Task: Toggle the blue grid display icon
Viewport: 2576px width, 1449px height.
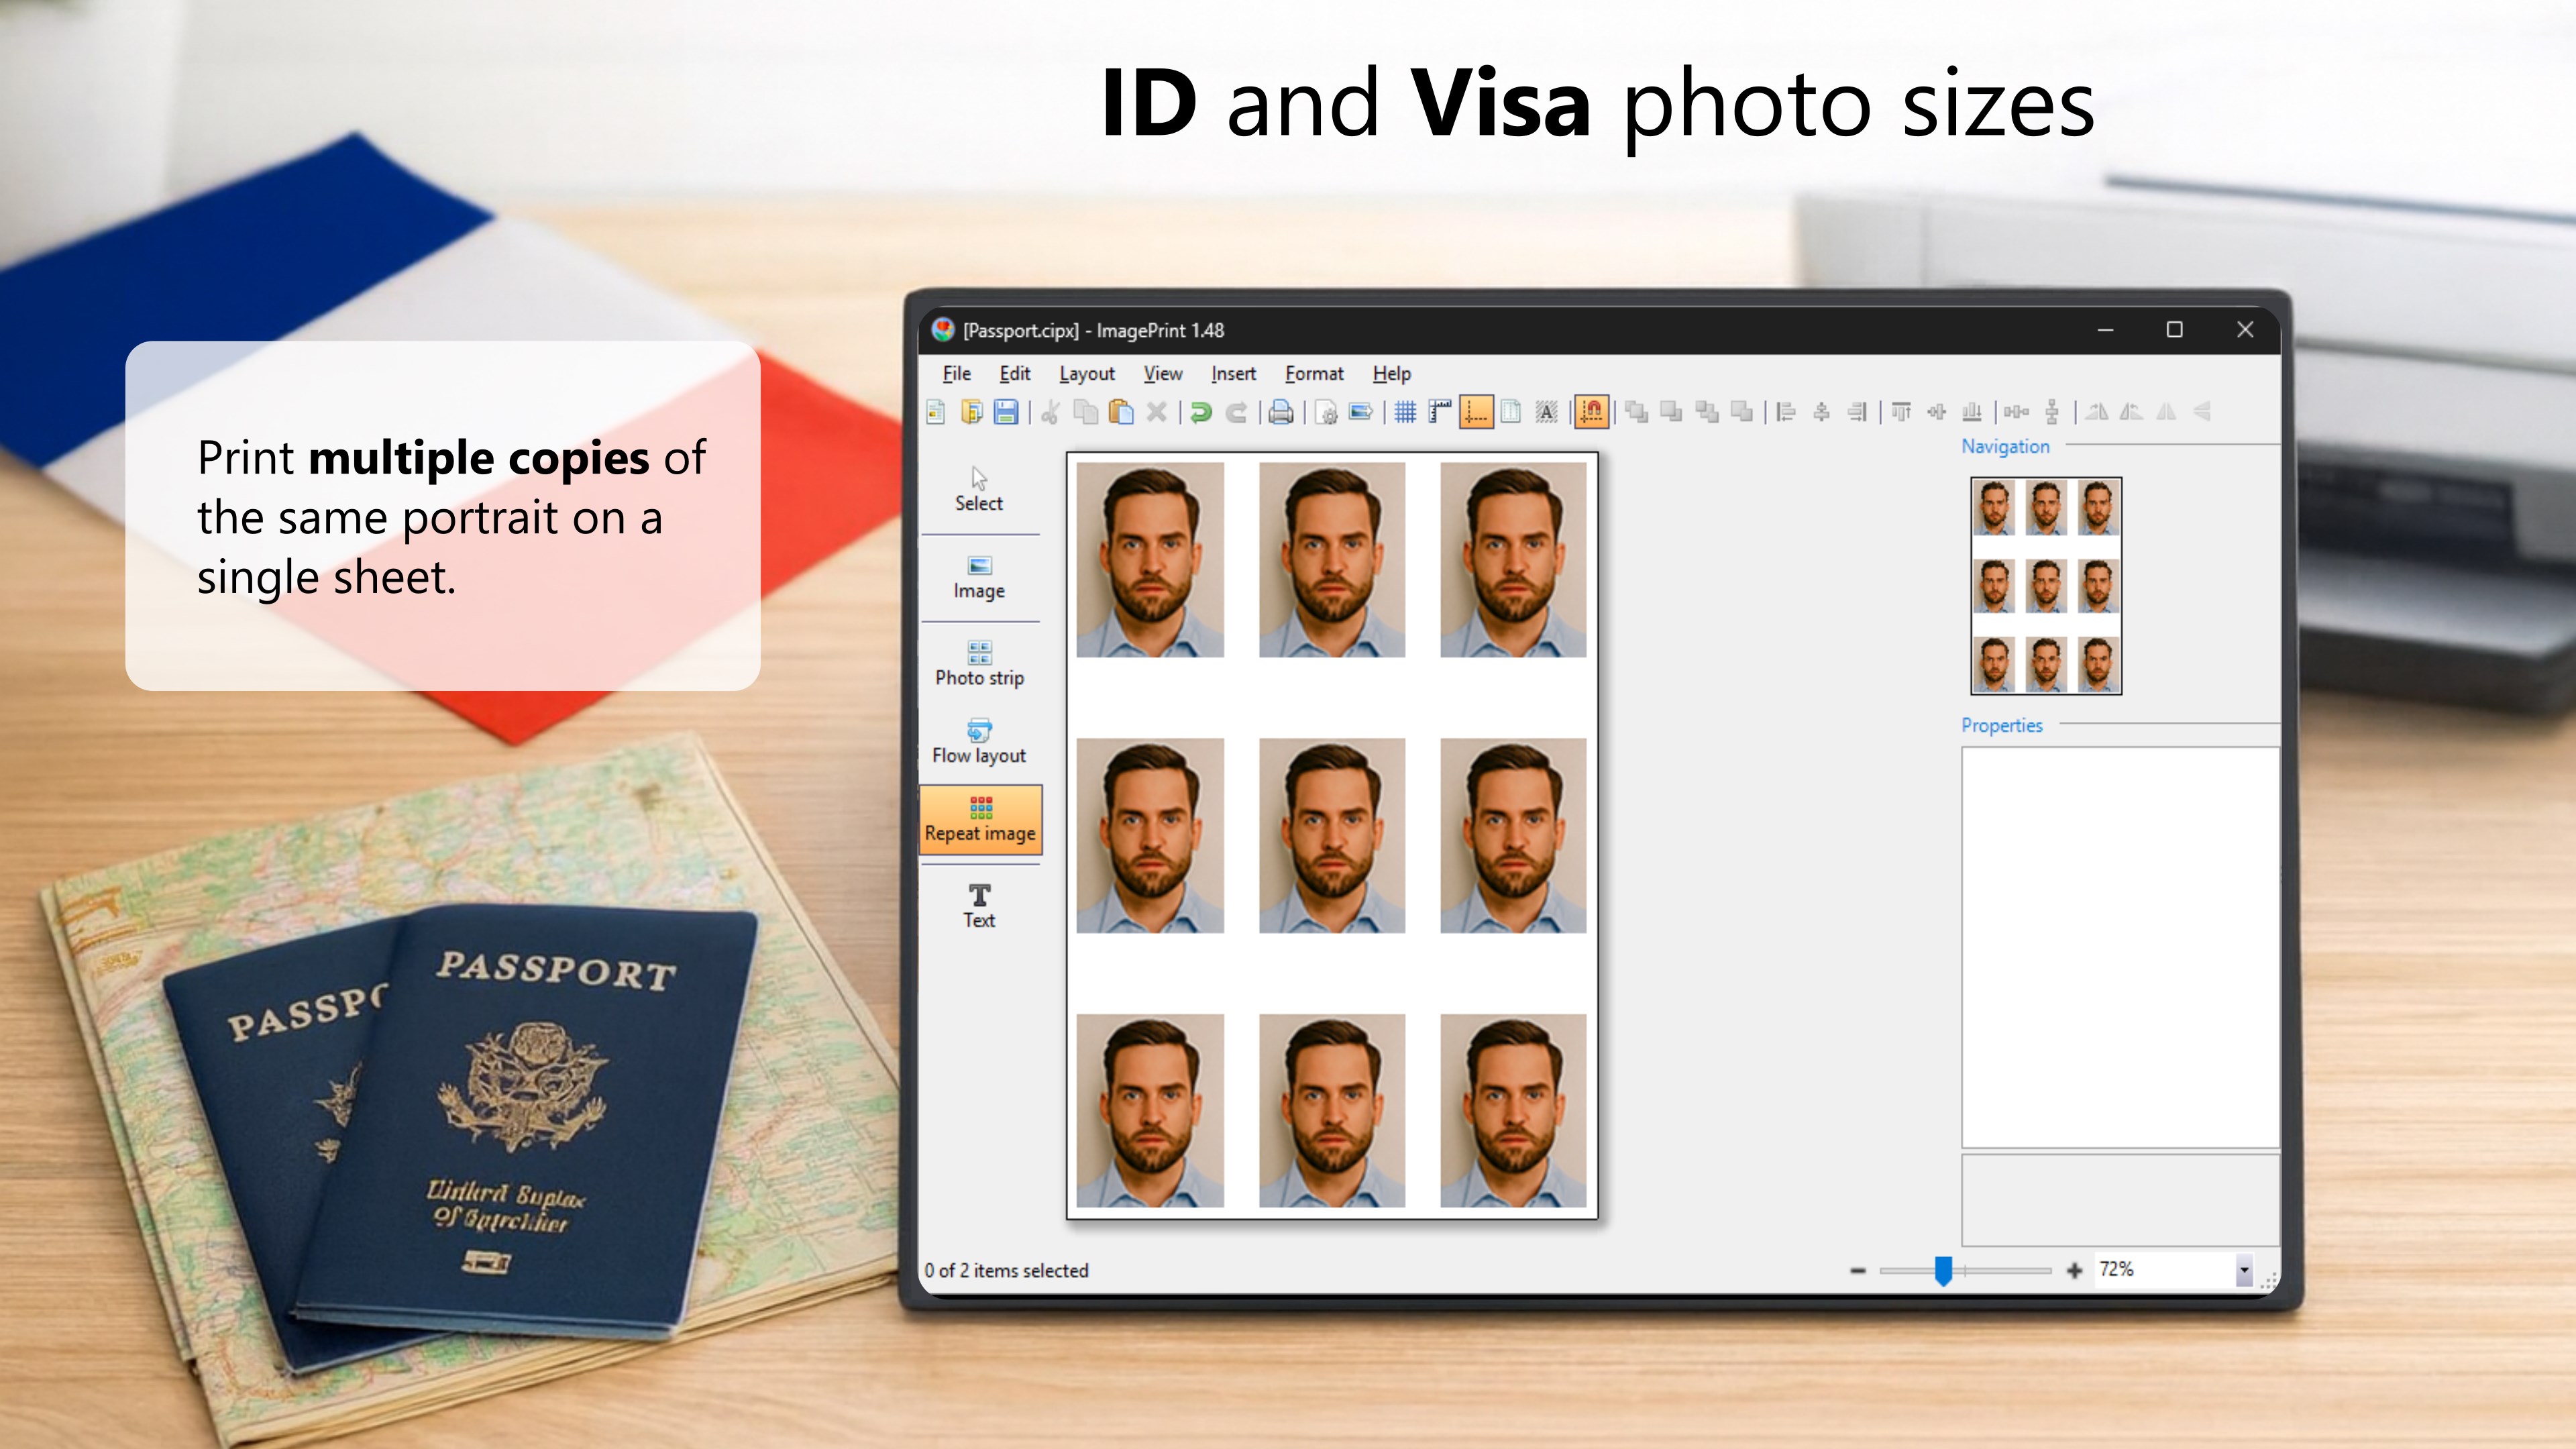Action: coord(1405,412)
